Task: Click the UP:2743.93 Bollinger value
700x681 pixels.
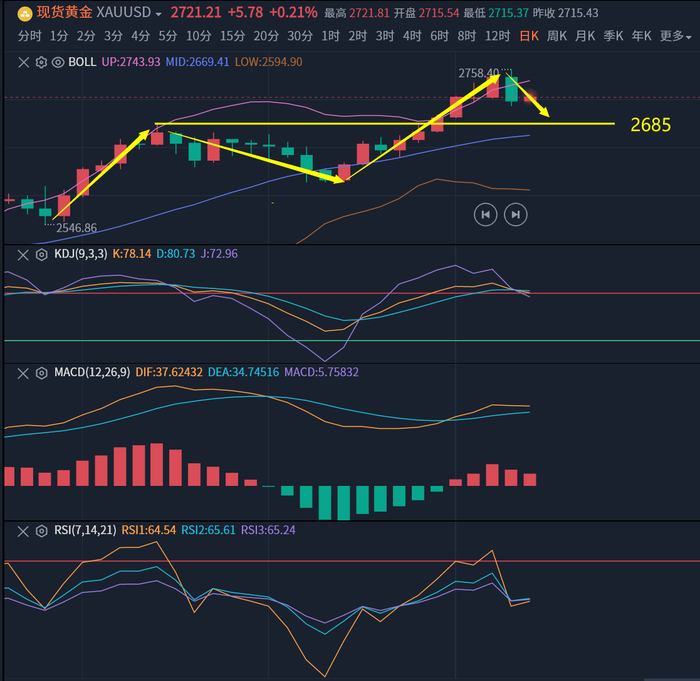Action: click(131, 62)
